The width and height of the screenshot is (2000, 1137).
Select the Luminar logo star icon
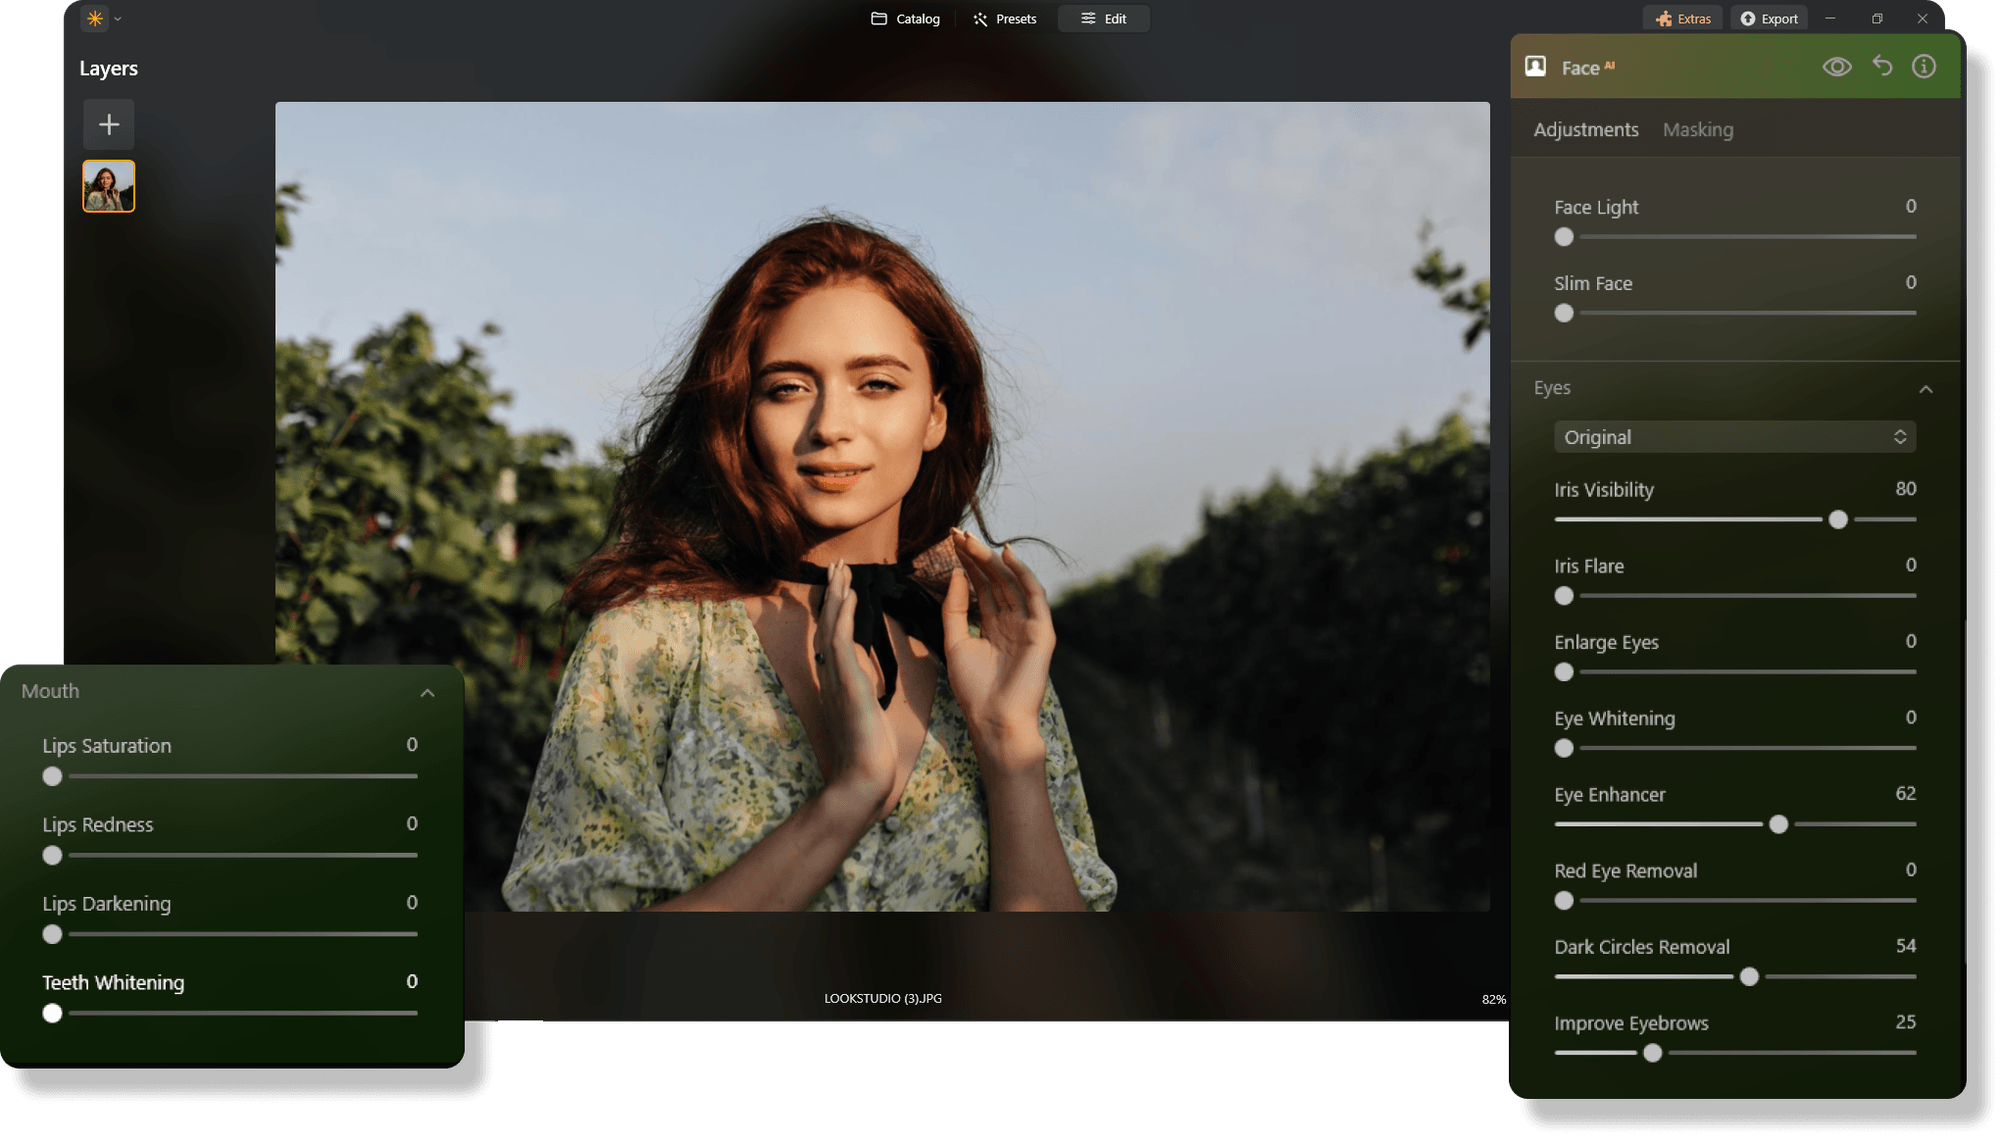[x=93, y=18]
